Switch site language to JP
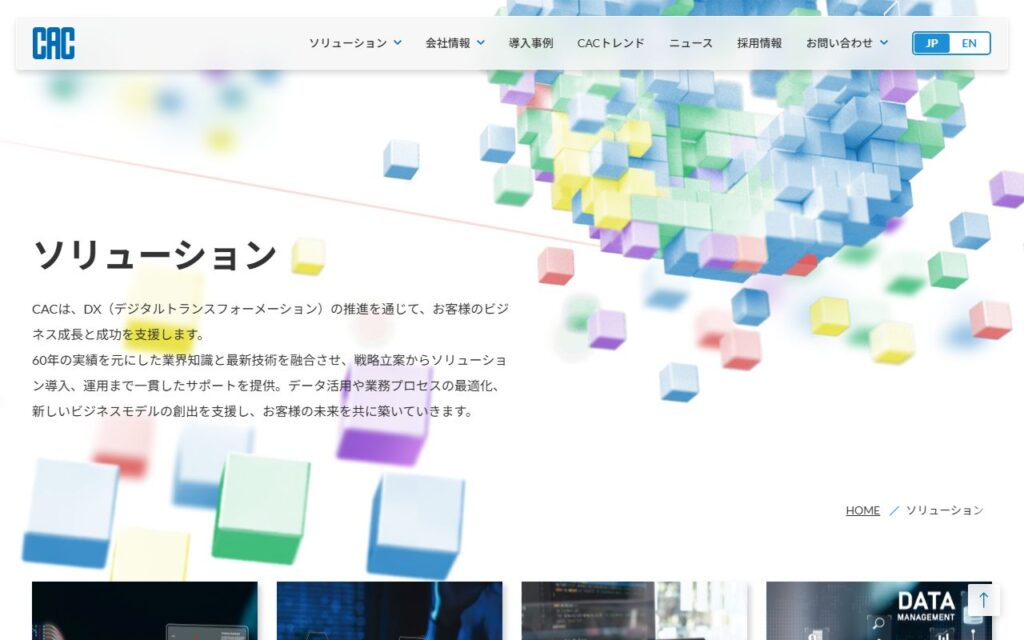Screen dimensions: 1024x640 (x=932, y=43)
